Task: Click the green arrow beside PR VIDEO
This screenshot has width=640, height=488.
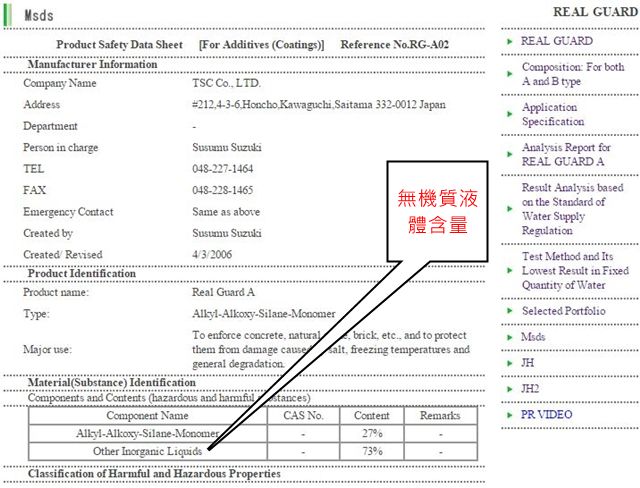Action: tap(509, 415)
